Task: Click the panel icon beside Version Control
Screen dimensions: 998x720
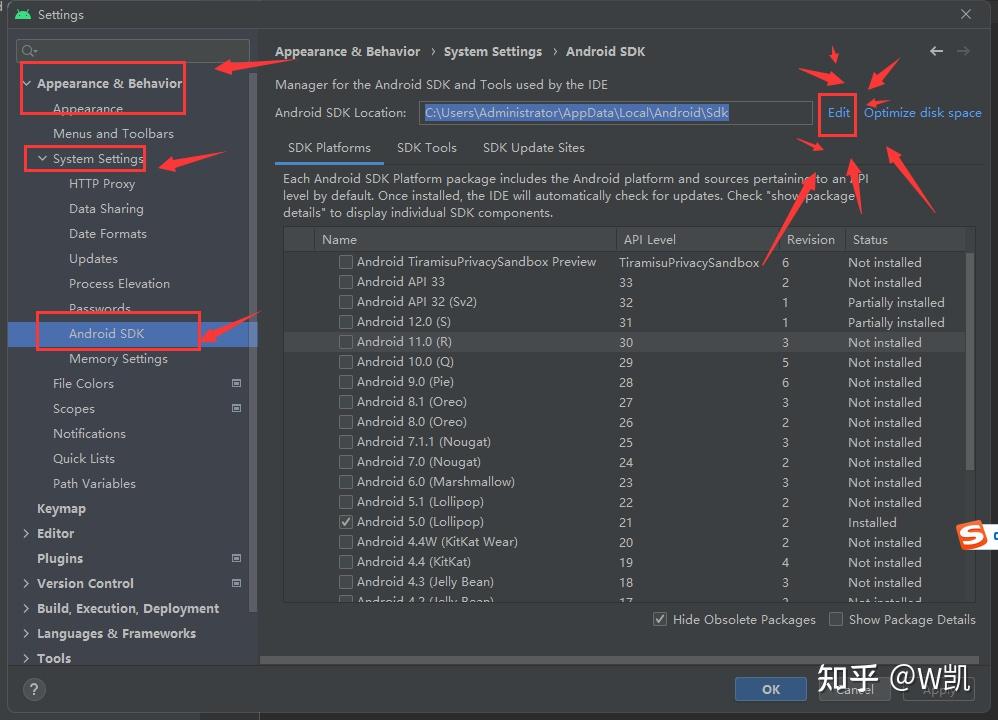Action: point(236,583)
